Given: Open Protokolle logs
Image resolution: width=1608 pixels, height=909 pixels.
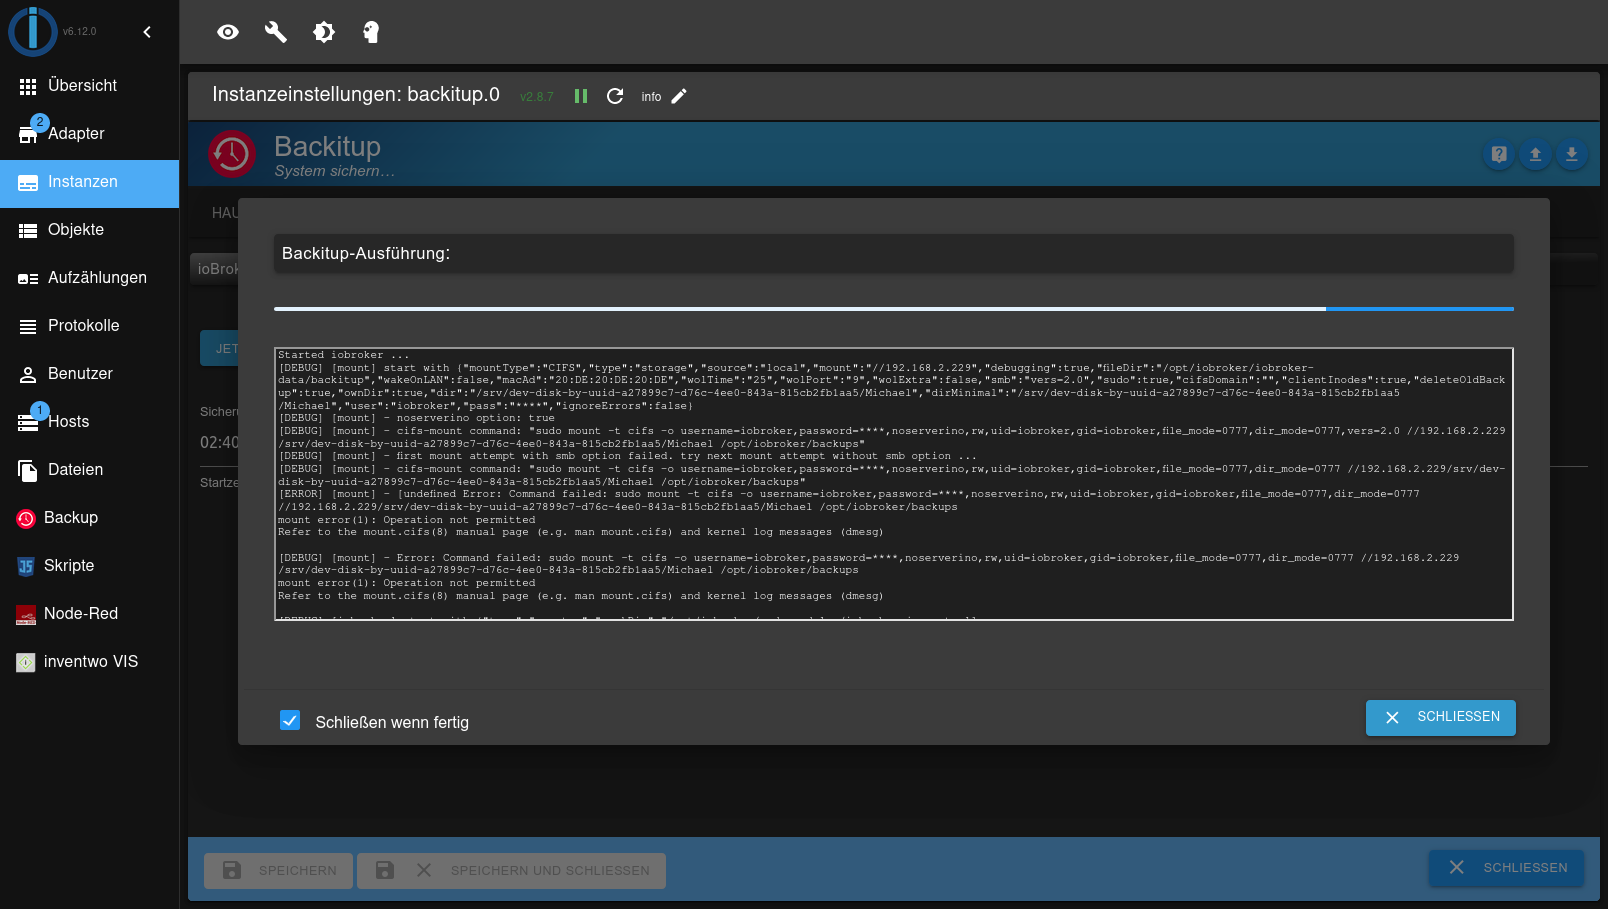Looking at the screenshot, I should pos(90,326).
